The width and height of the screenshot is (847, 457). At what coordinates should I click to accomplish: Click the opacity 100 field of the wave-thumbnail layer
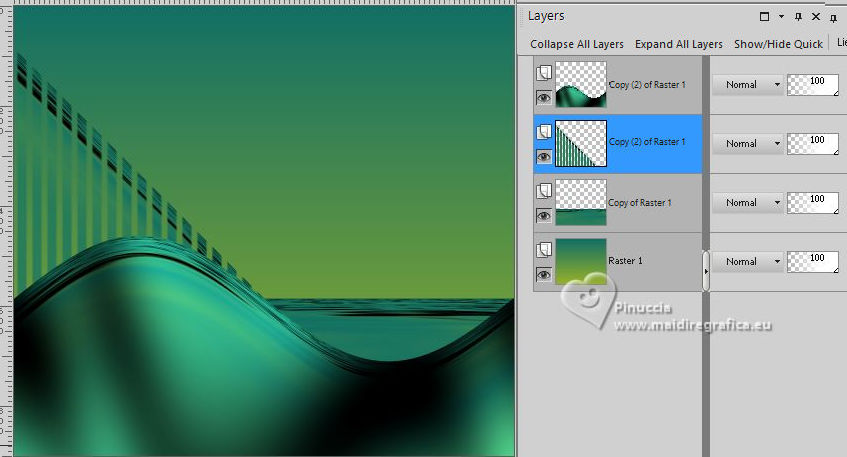(x=813, y=85)
